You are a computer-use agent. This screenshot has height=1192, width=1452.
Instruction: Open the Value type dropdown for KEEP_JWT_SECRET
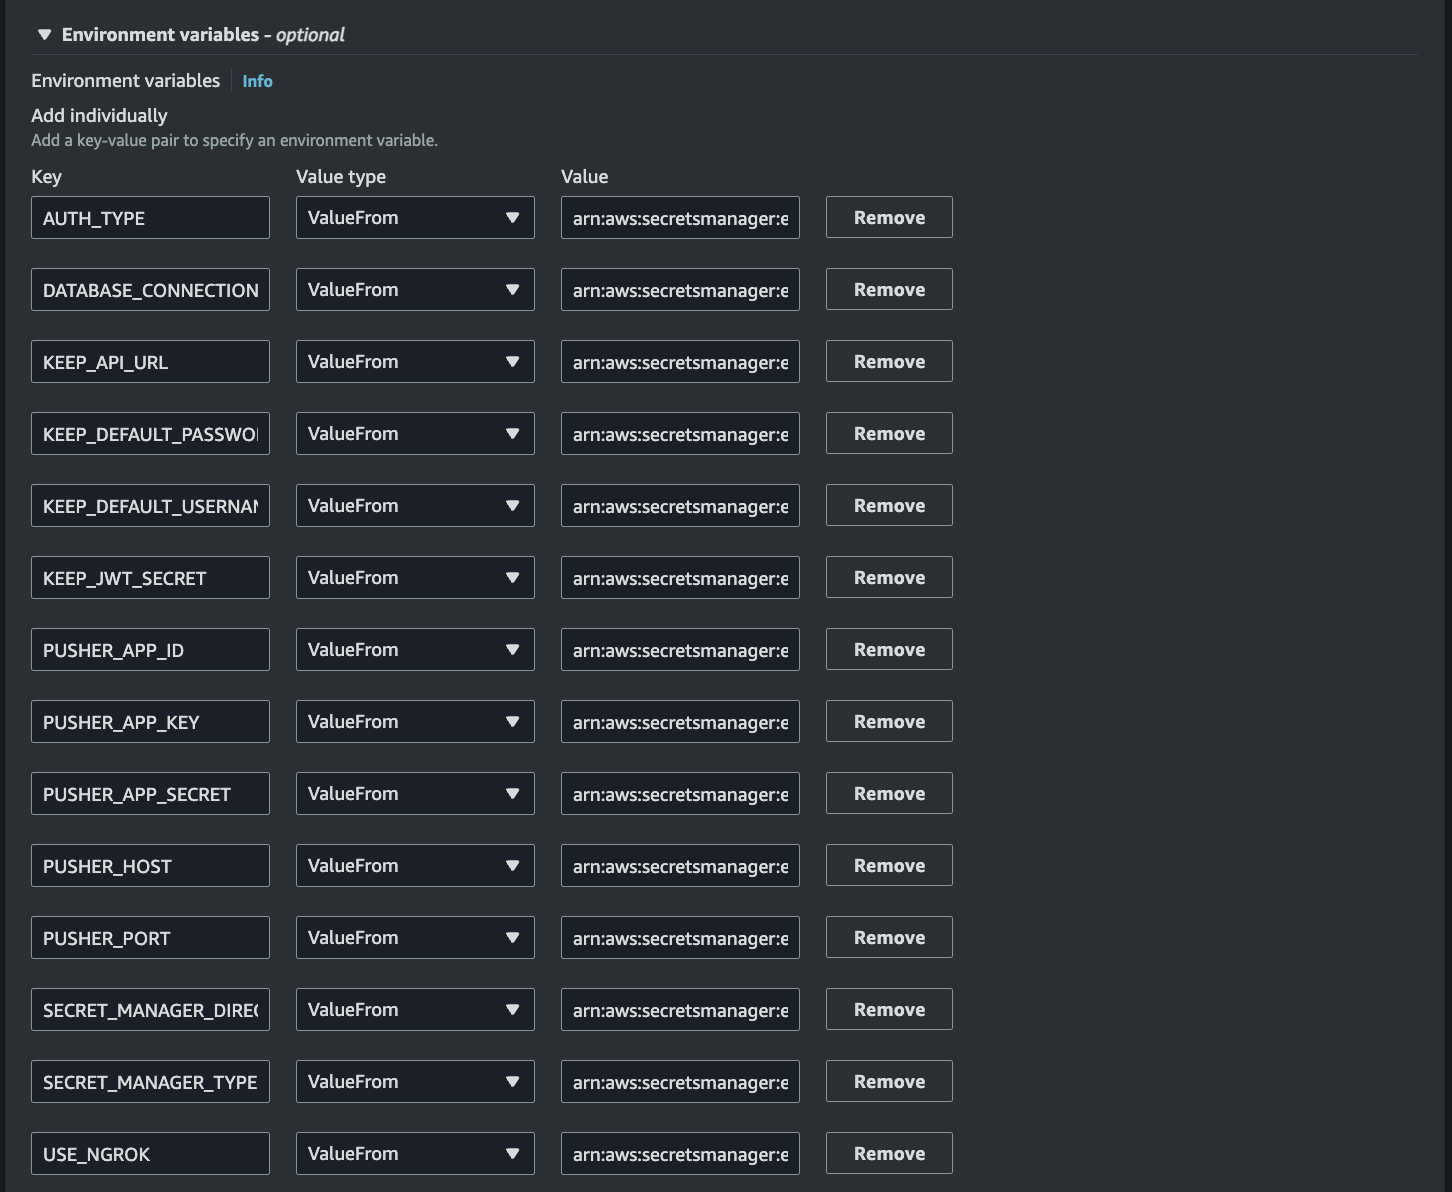point(414,577)
